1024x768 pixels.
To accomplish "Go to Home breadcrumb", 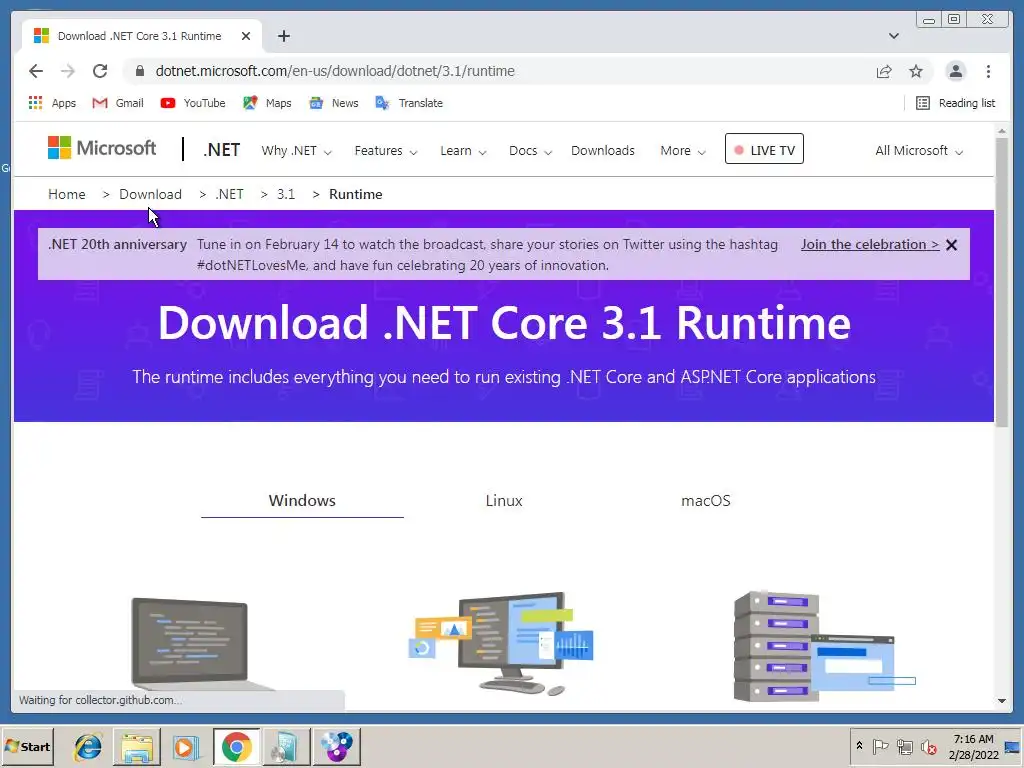I will point(67,195).
